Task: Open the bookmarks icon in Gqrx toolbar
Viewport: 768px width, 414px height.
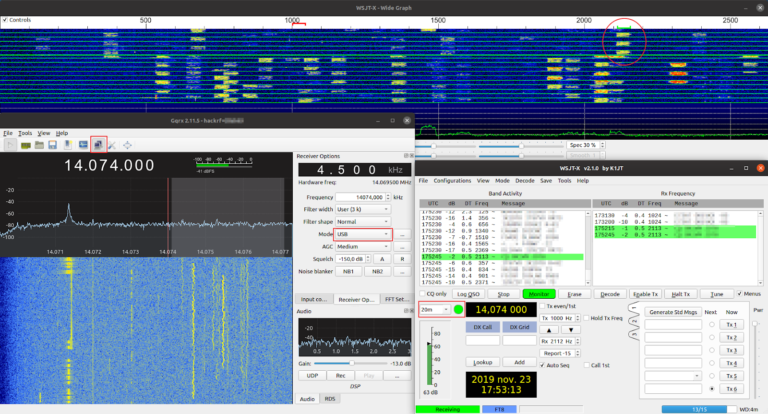Action: [68, 145]
